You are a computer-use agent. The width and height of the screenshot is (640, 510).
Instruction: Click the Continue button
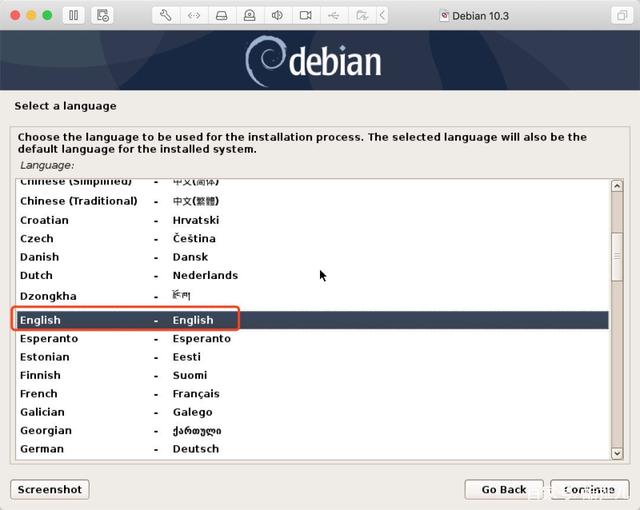590,489
